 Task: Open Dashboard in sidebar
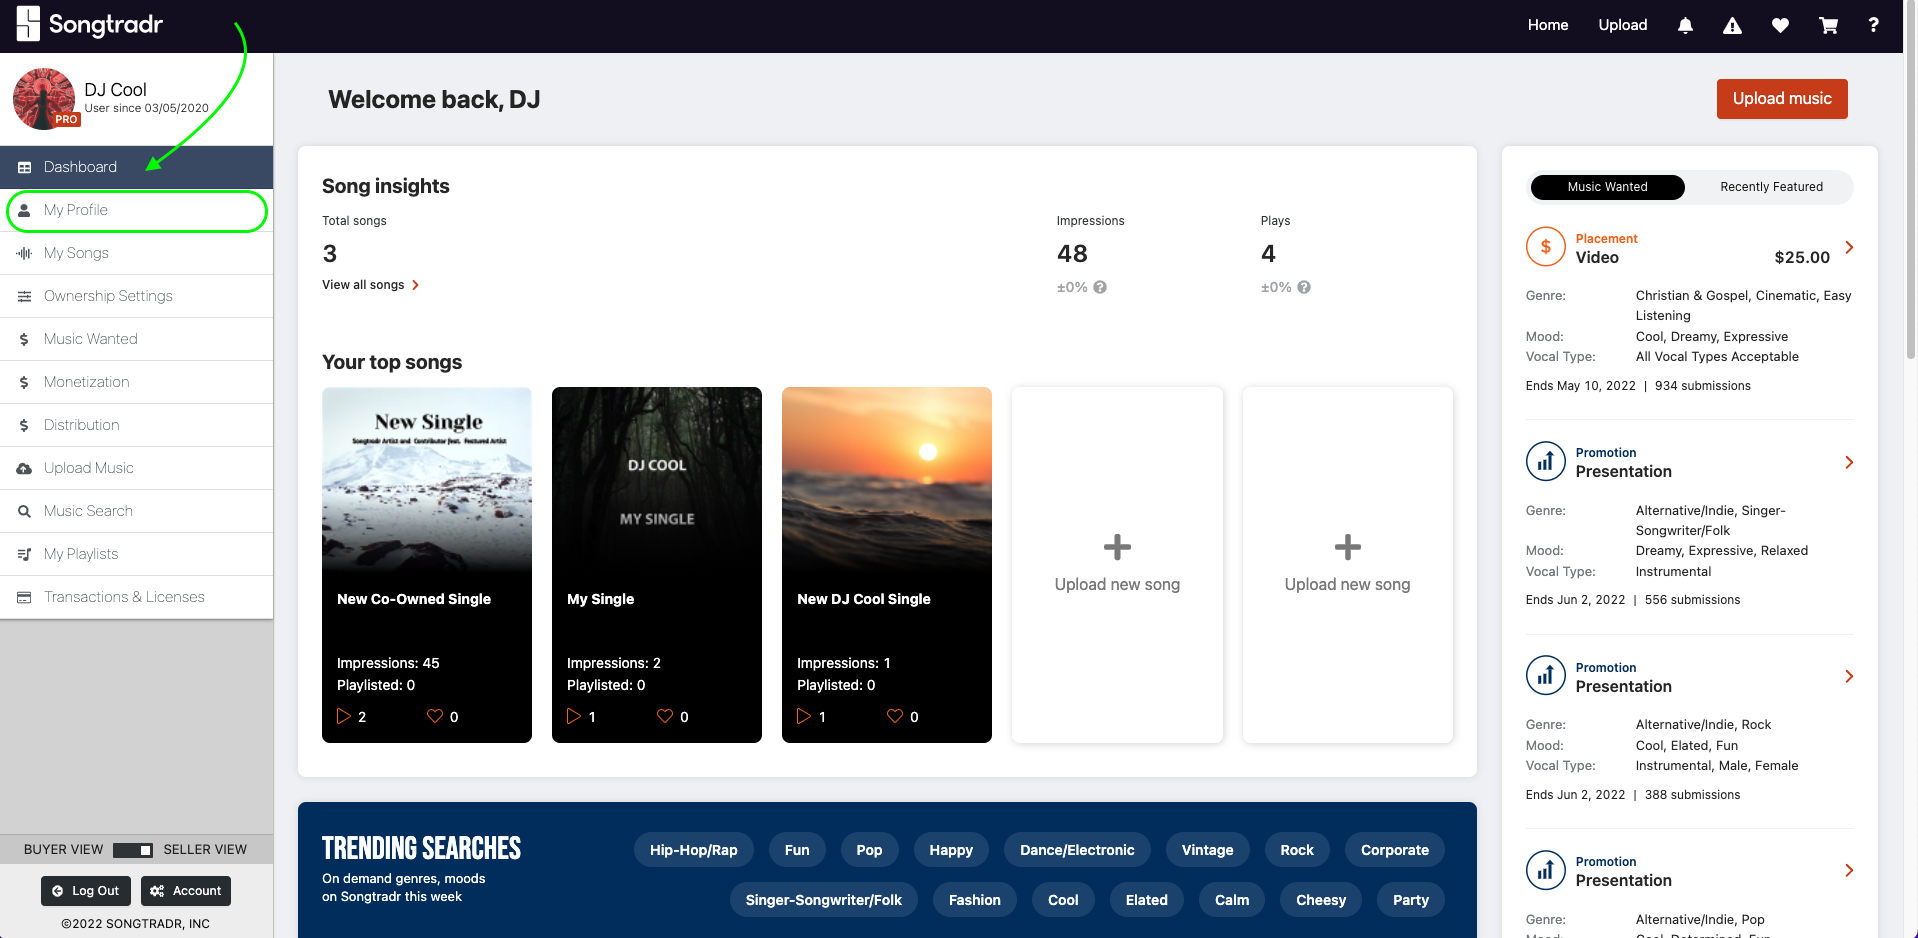136,167
